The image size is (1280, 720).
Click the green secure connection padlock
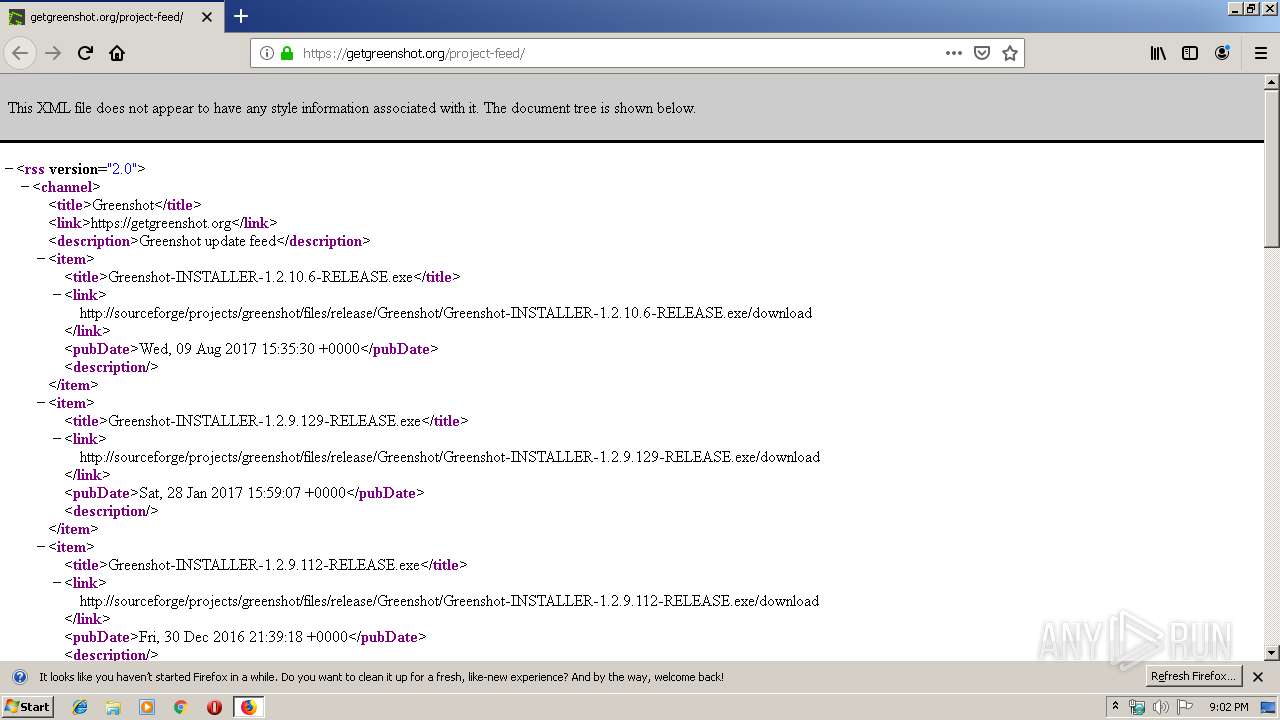[x=287, y=53]
